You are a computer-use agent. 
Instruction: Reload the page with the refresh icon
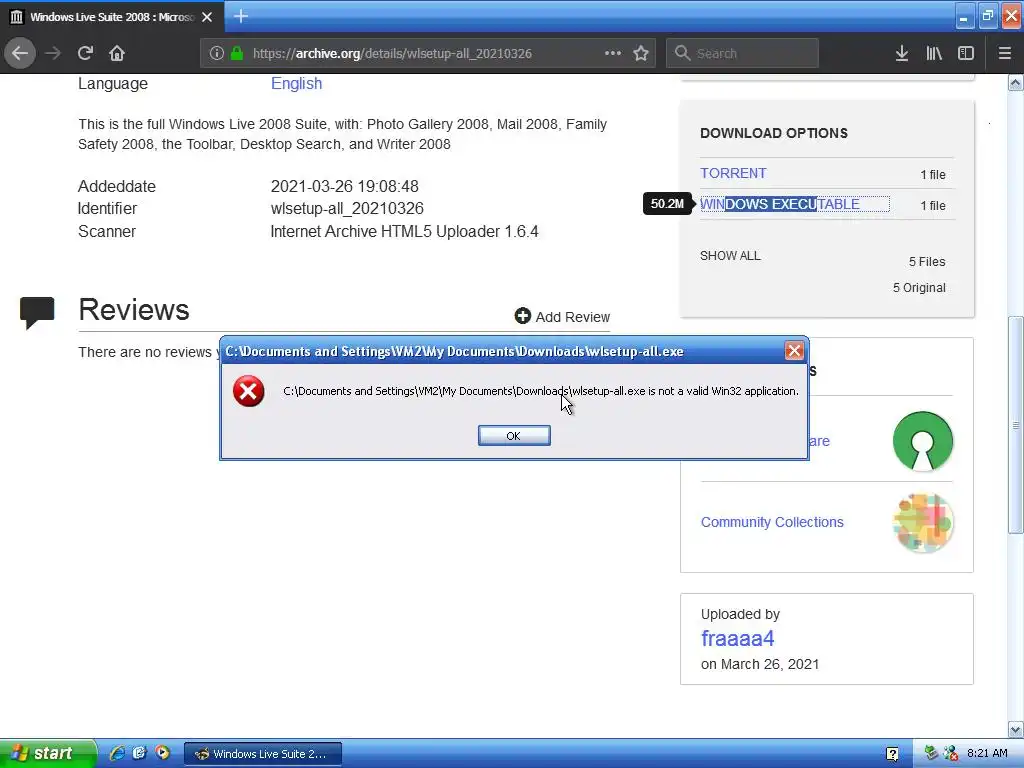85,53
